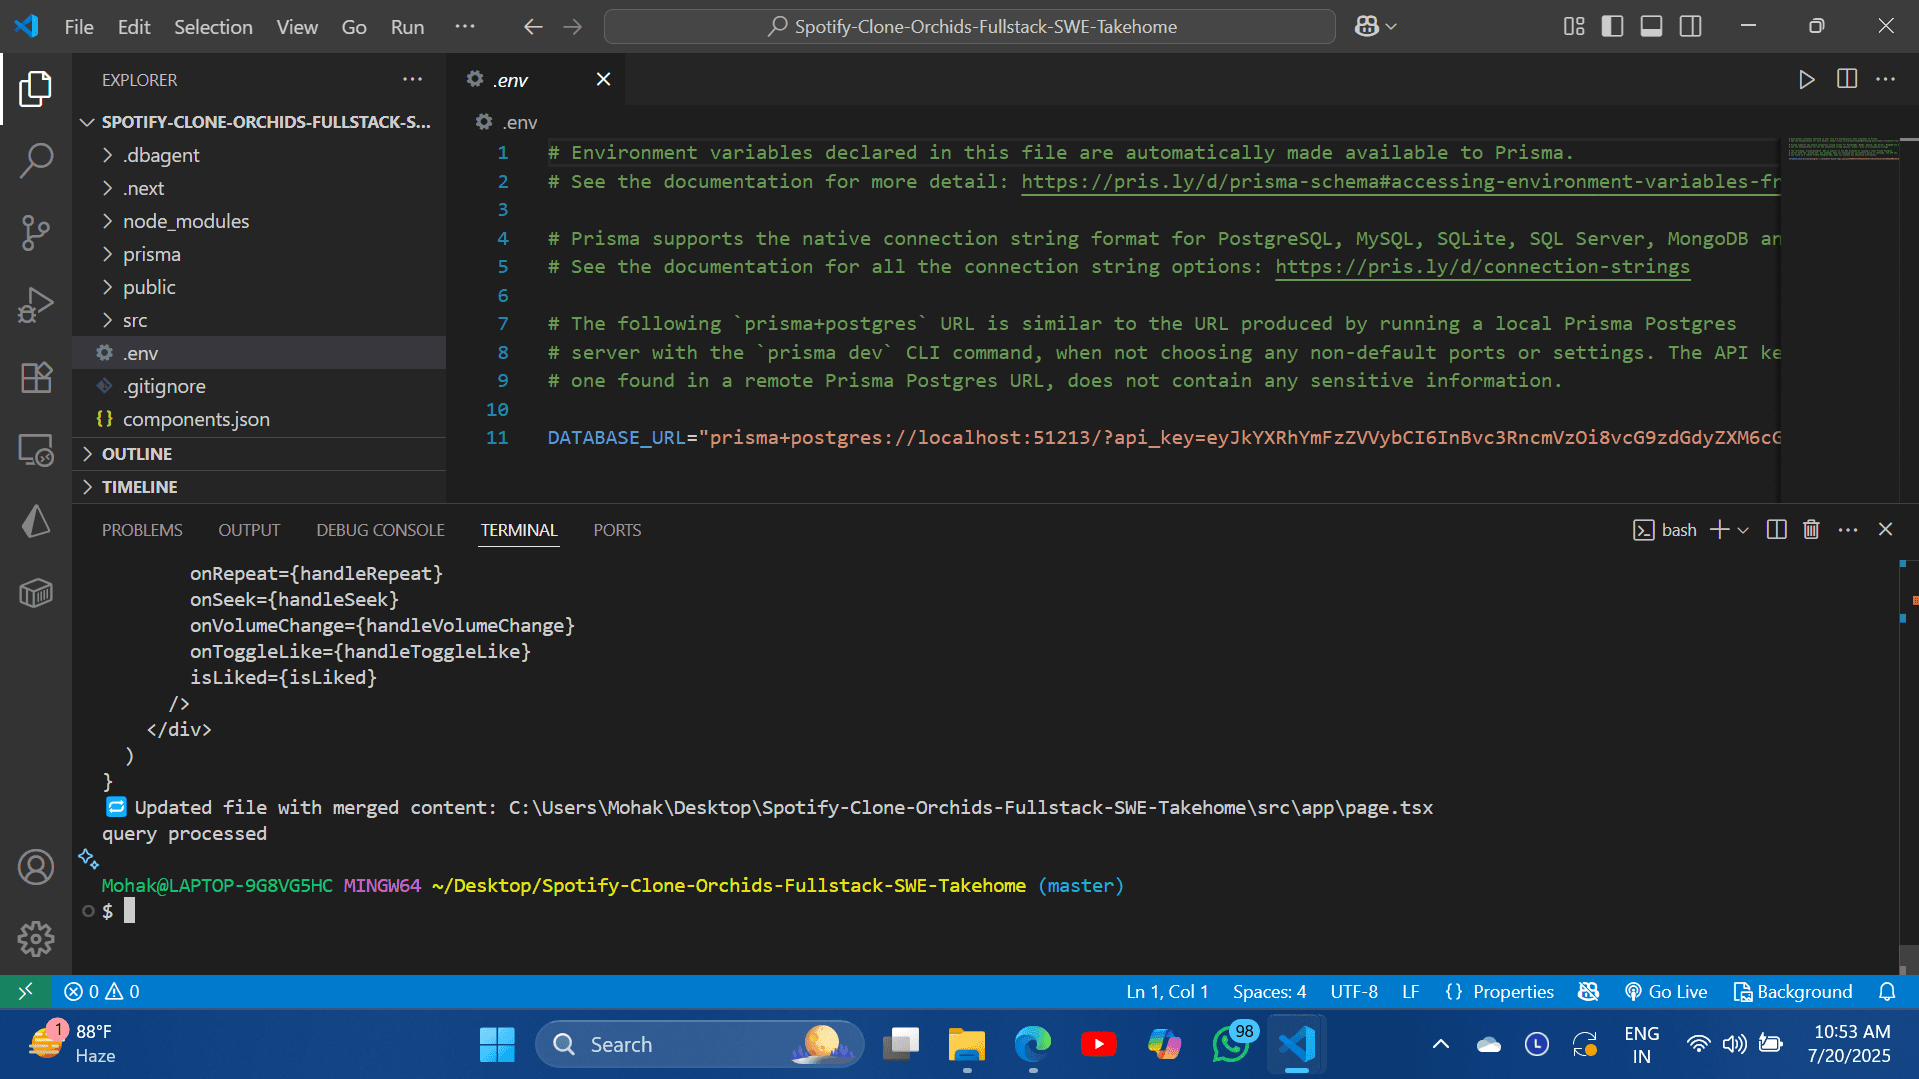Open the Extensions view
Image resolution: width=1919 pixels, height=1079 pixels.
(36, 377)
